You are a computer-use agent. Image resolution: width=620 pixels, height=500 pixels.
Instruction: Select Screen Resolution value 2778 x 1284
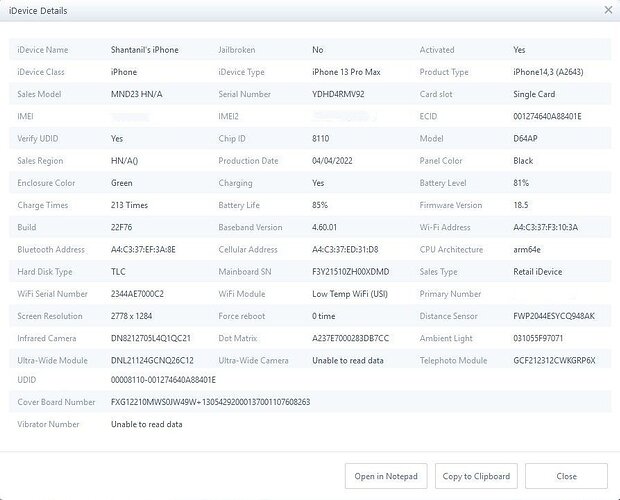(x=131, y=316)
